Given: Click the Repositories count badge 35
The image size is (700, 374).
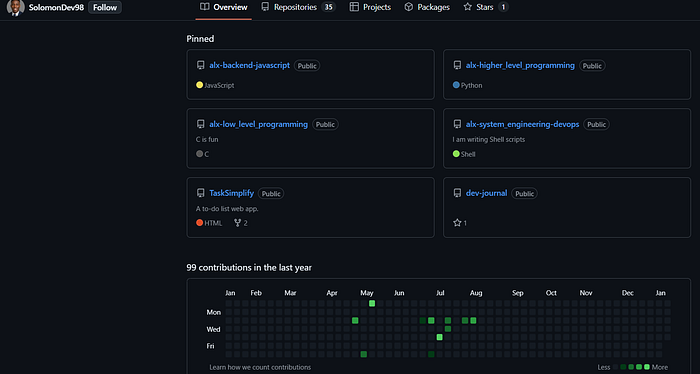Looking at the screenshot, I should point(329,7).
